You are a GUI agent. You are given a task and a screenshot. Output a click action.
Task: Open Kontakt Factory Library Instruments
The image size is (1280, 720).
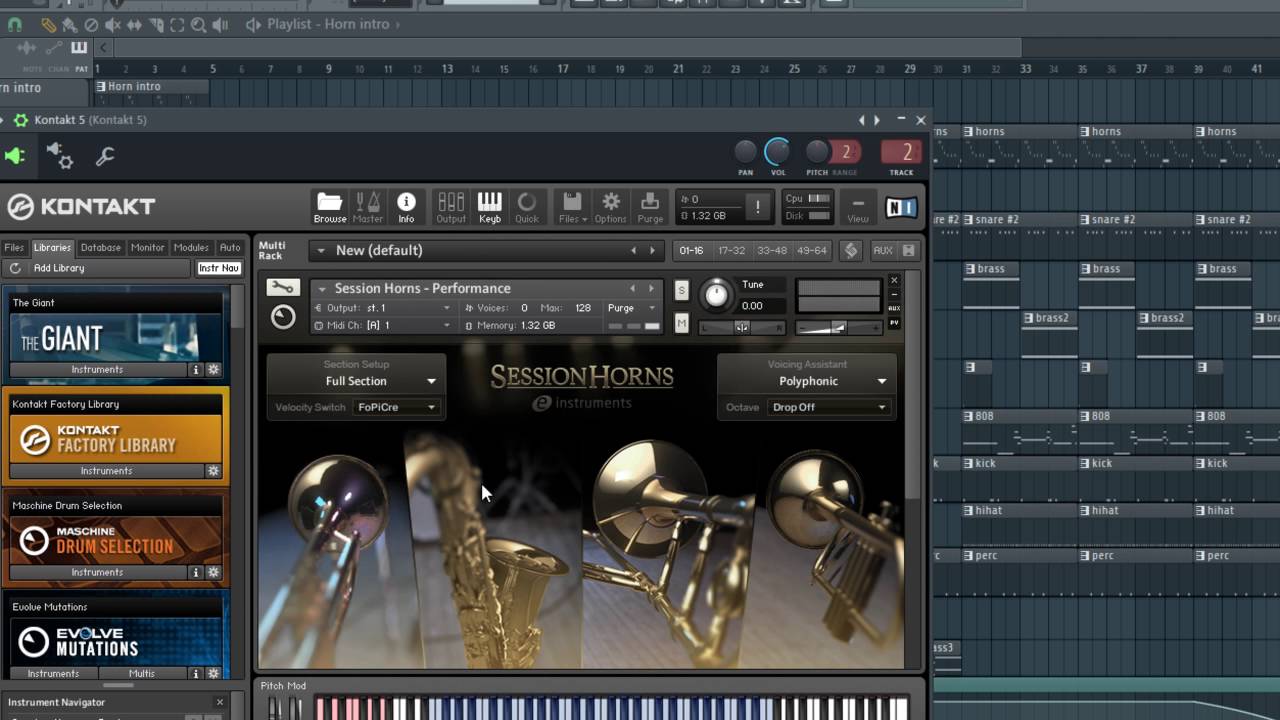tap(106, 470)
